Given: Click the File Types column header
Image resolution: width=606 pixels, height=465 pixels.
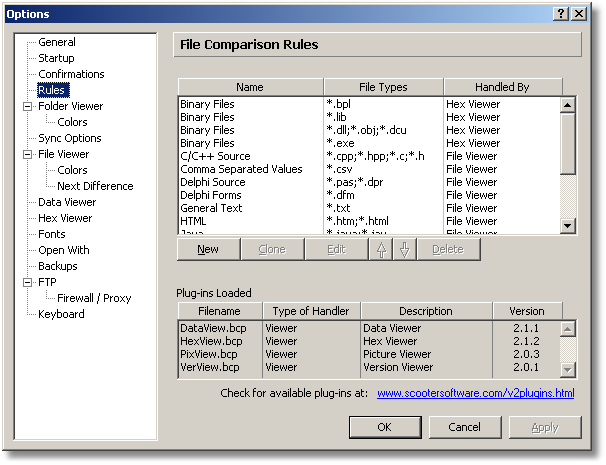Looking at the screenshot, I should 383,87.
